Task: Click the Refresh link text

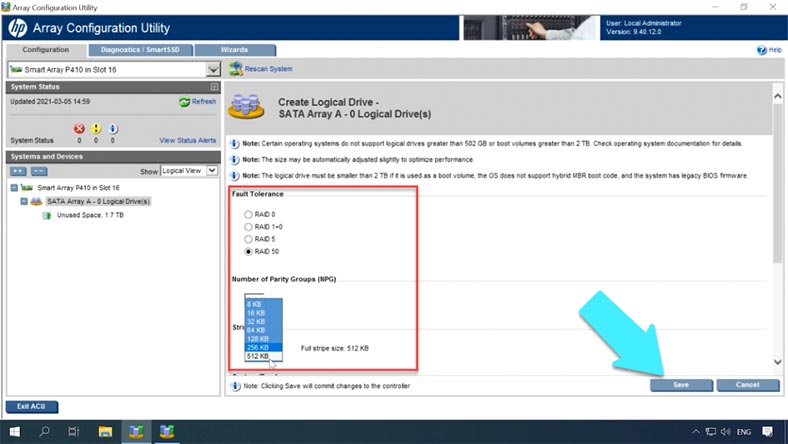Action: [204, 102]
